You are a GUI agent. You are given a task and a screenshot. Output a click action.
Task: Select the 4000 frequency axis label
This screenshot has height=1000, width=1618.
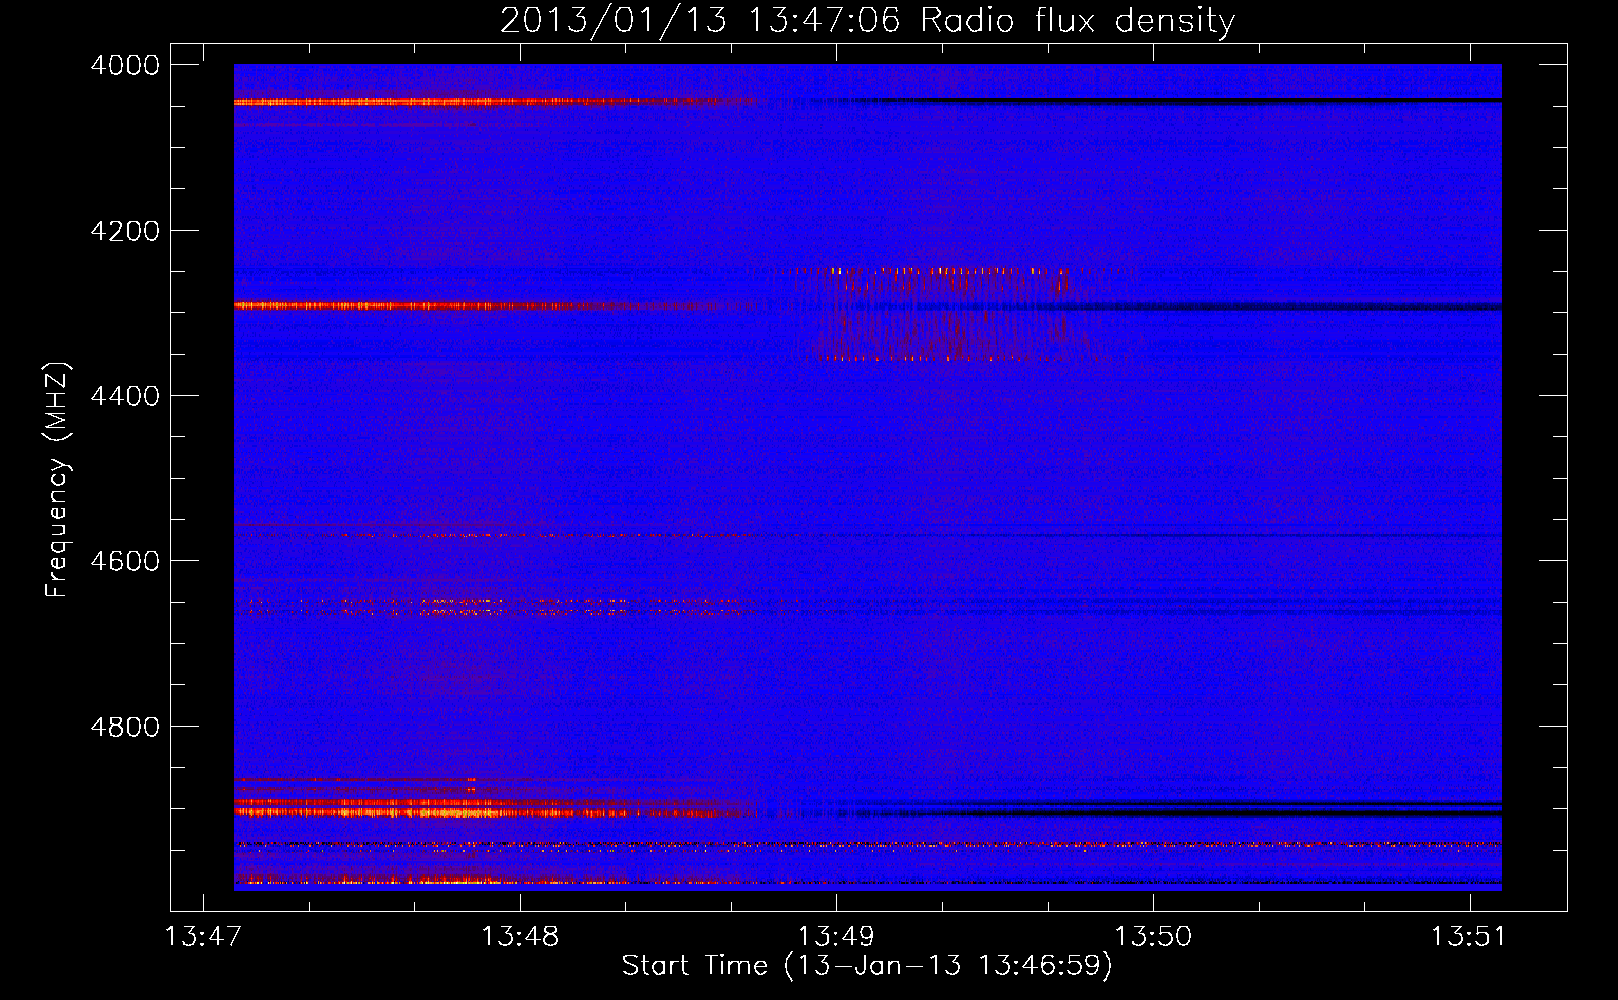point(125,65)
